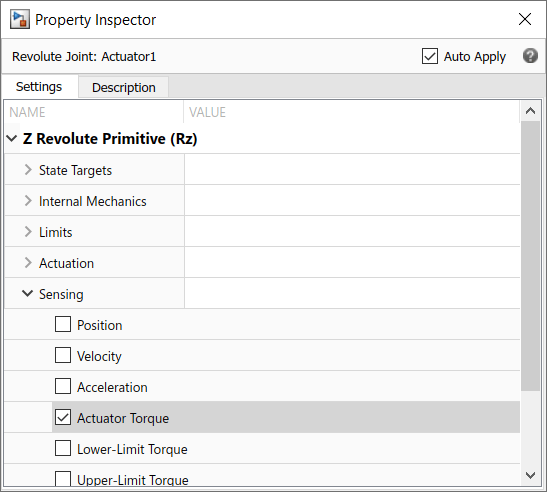Click the Property Inspector window icon
Image resolution: width=547 pixels, height=492 pixels.
pyautogui.click(x=20, y=20)
